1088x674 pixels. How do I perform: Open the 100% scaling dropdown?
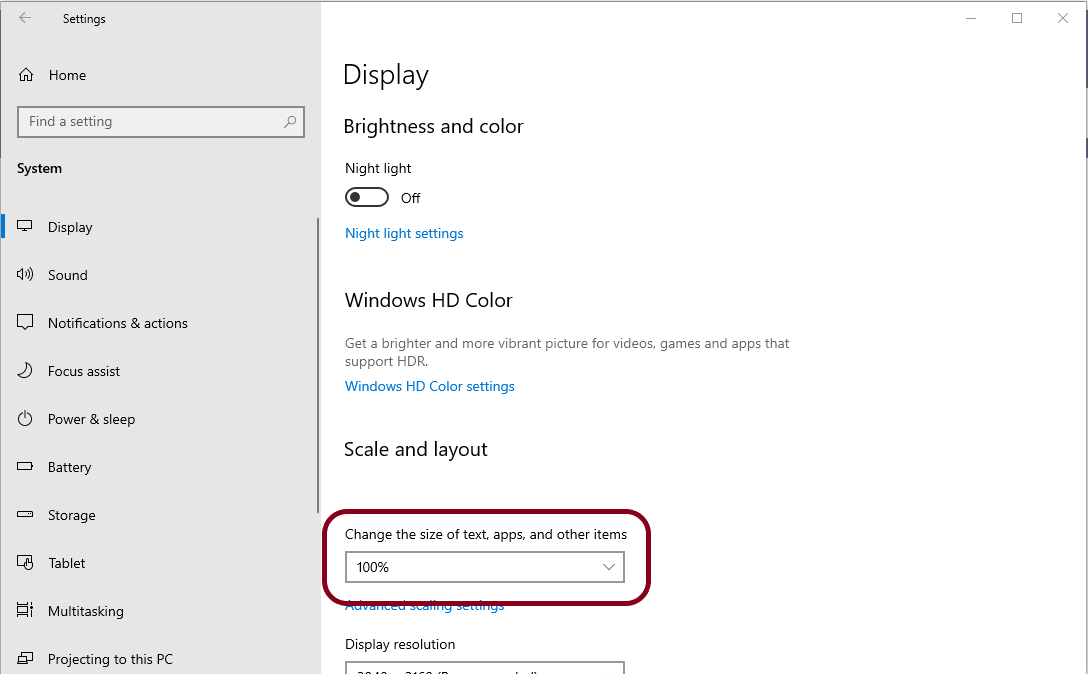click(485, 567)
